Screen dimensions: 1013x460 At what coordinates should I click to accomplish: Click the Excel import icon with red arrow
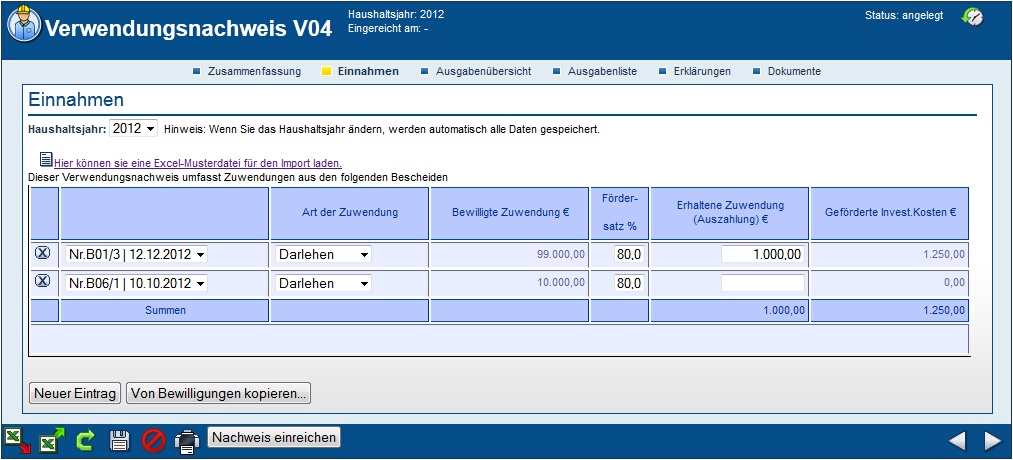(18, 440)
